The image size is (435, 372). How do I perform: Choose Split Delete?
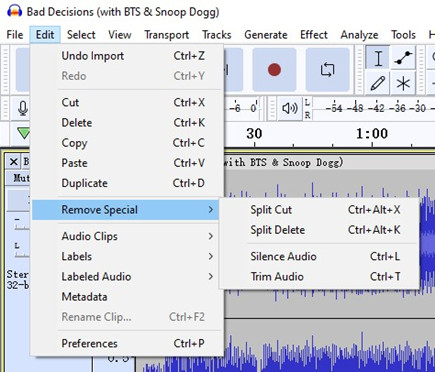coord(319,230)
